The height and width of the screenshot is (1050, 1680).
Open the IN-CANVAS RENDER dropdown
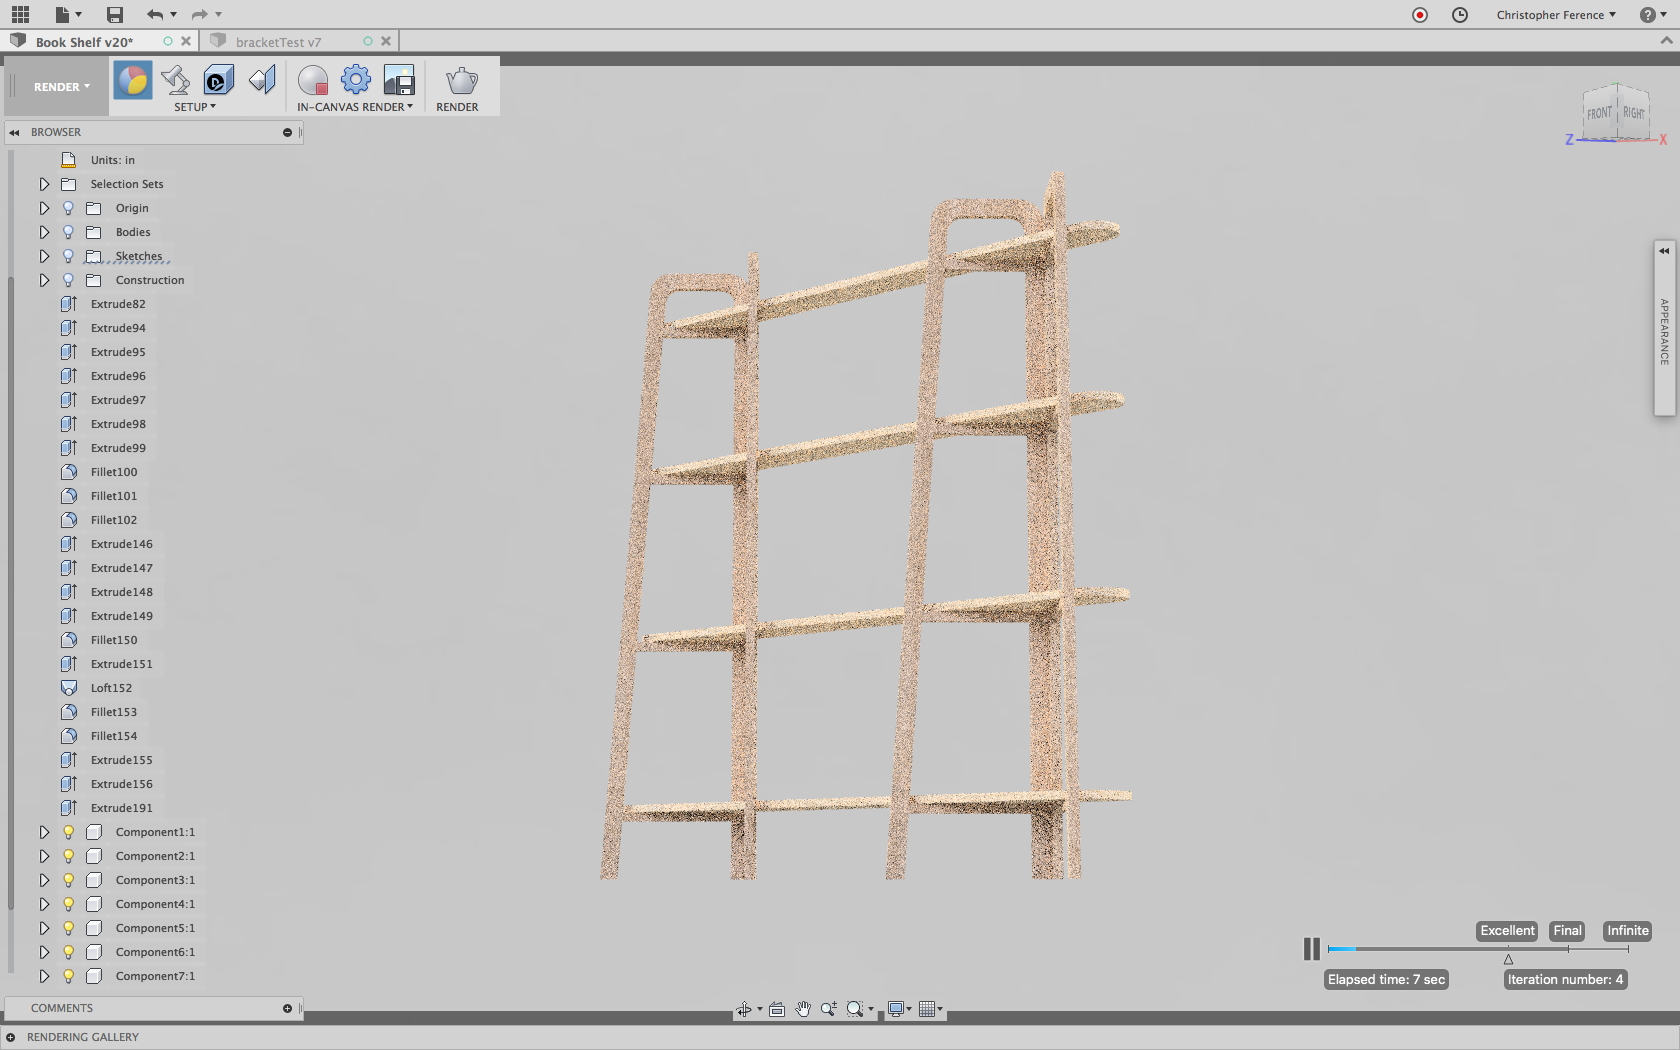pos(355,107)
